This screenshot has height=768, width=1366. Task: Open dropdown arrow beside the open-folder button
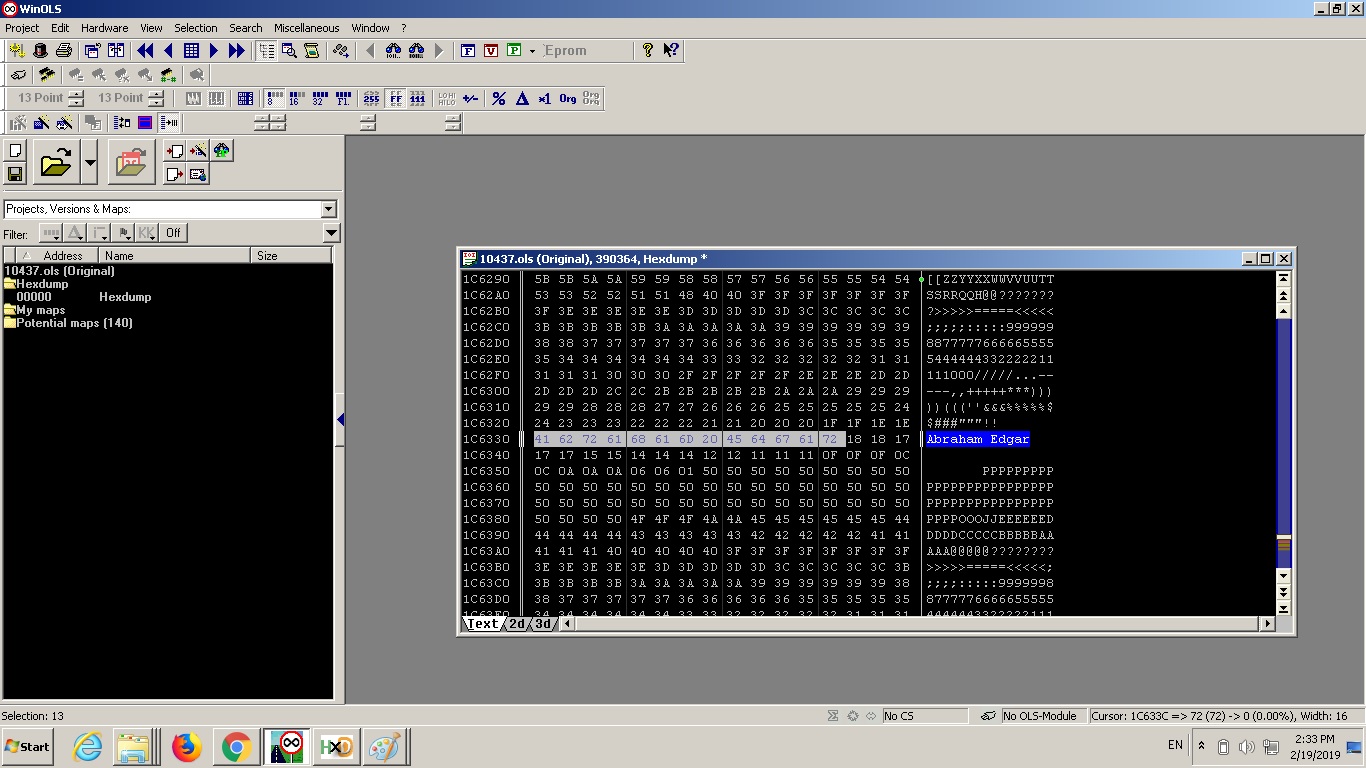90,162
